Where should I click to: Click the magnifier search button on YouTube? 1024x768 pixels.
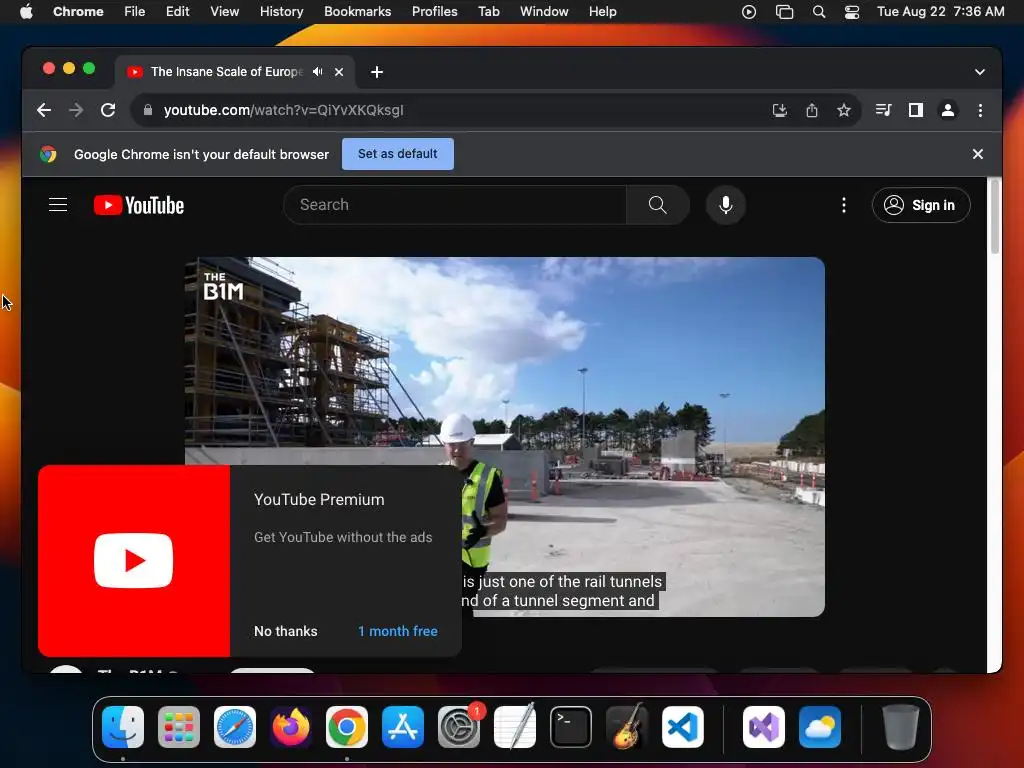(x=658, y=205)
